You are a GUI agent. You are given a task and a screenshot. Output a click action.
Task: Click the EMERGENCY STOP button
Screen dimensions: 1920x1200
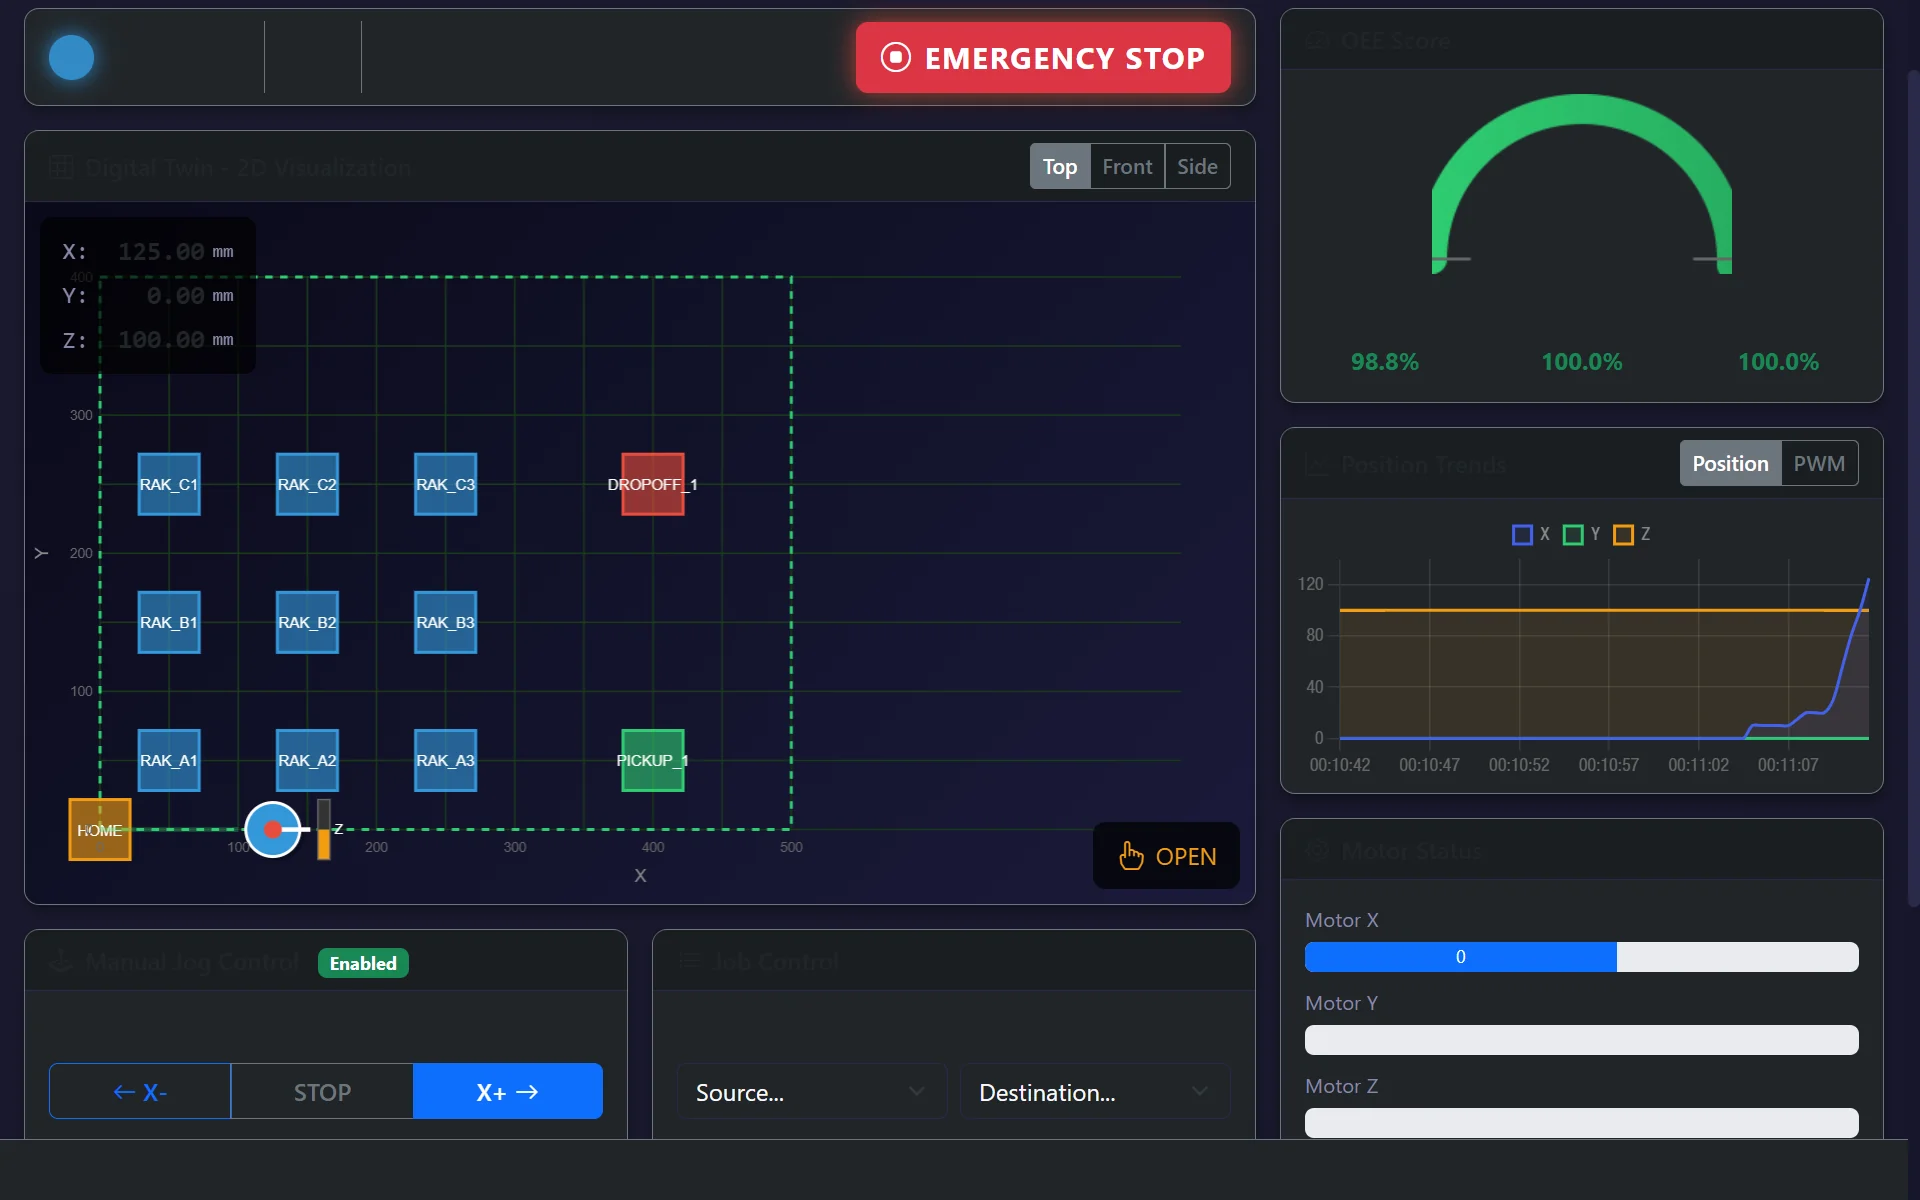[x=1043, y=58]
